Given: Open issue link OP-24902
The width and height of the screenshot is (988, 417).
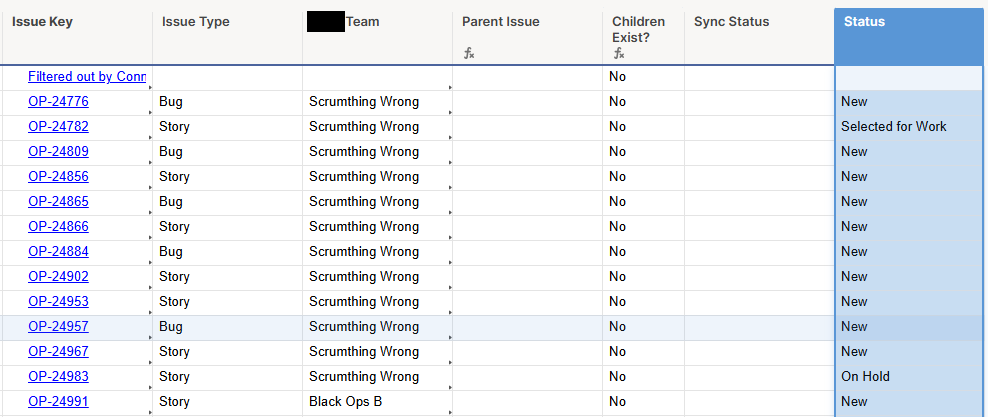Looking at the screenshot, I should [58, 277].
